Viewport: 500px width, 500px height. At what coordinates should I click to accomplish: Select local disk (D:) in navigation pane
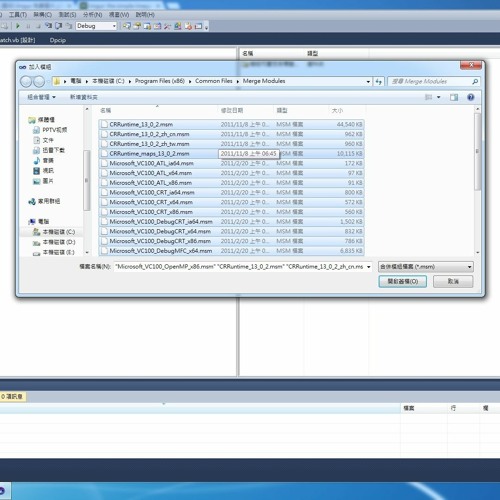(x=54, y=242)
